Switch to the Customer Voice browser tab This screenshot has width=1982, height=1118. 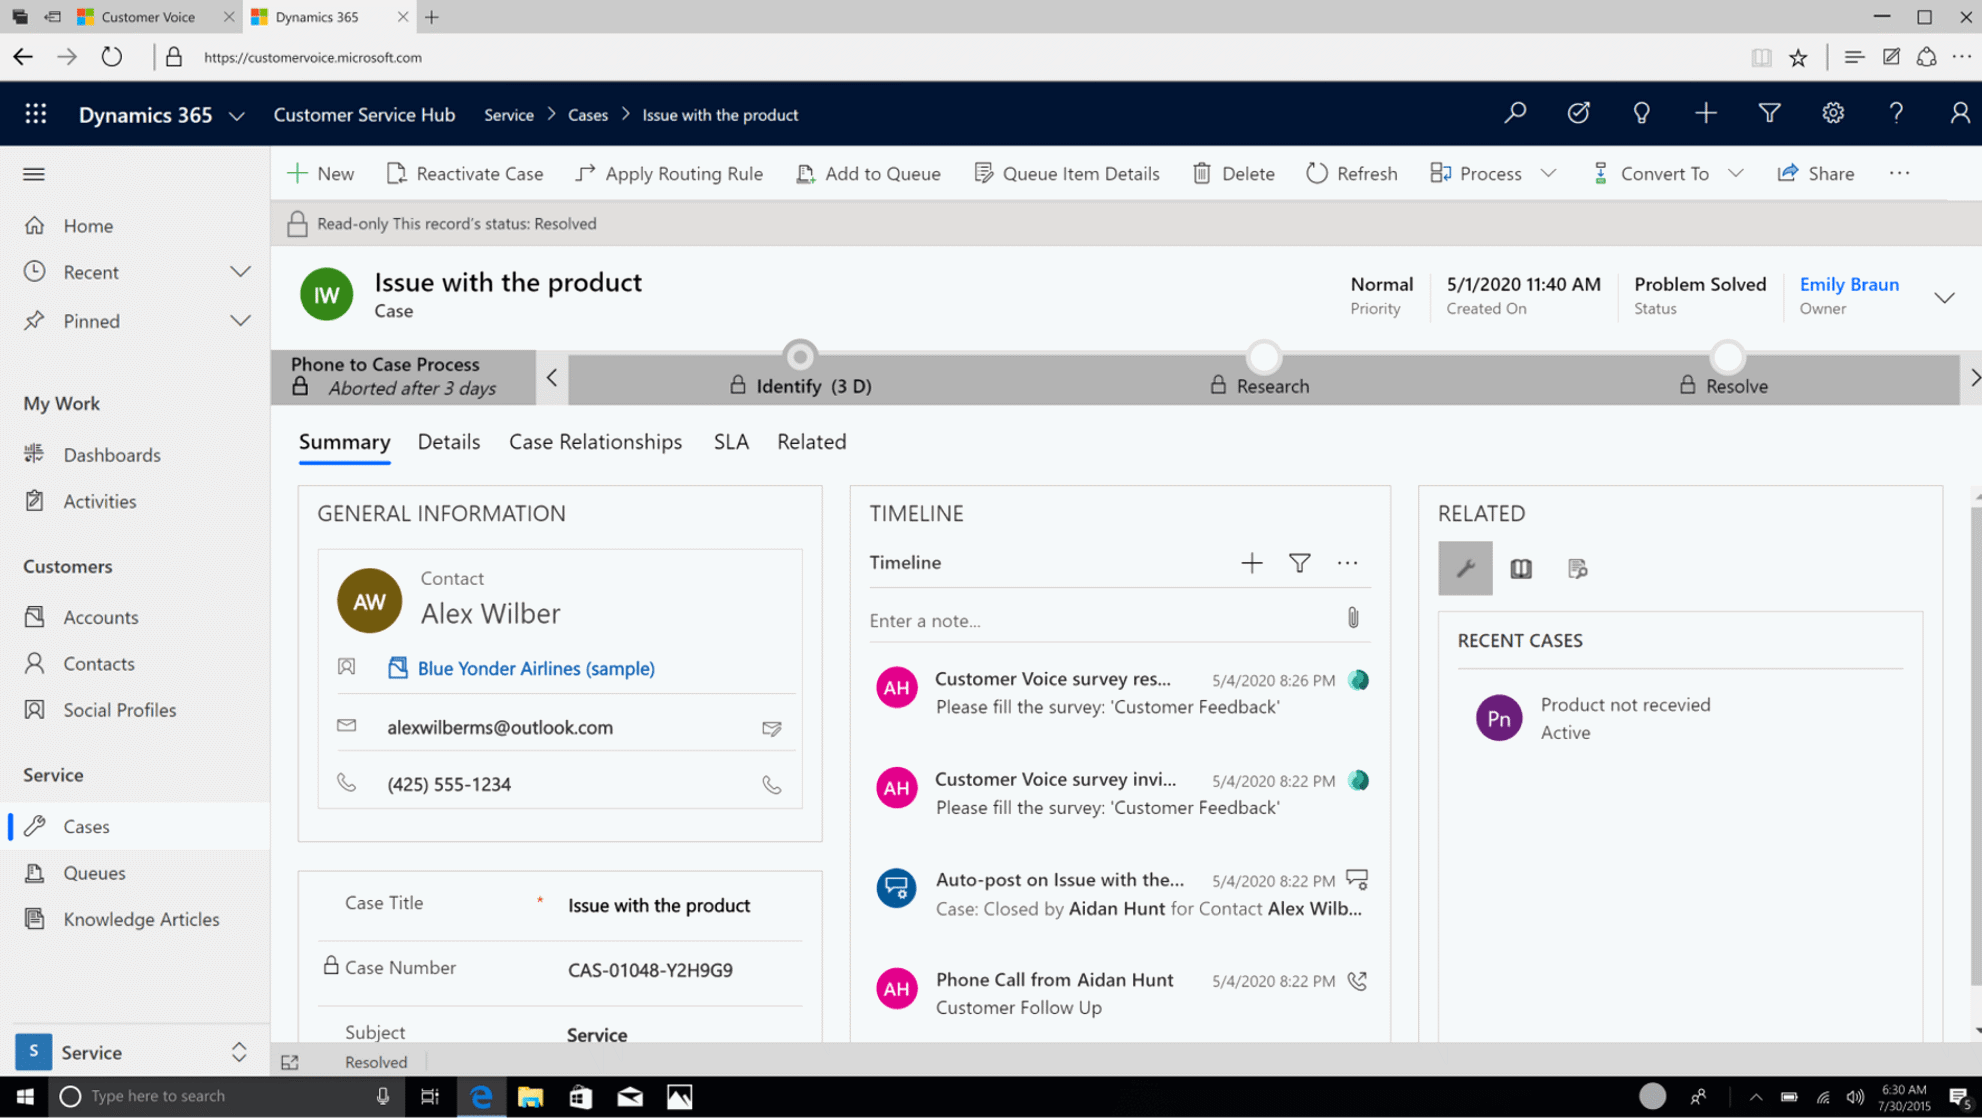pos(148,17)
